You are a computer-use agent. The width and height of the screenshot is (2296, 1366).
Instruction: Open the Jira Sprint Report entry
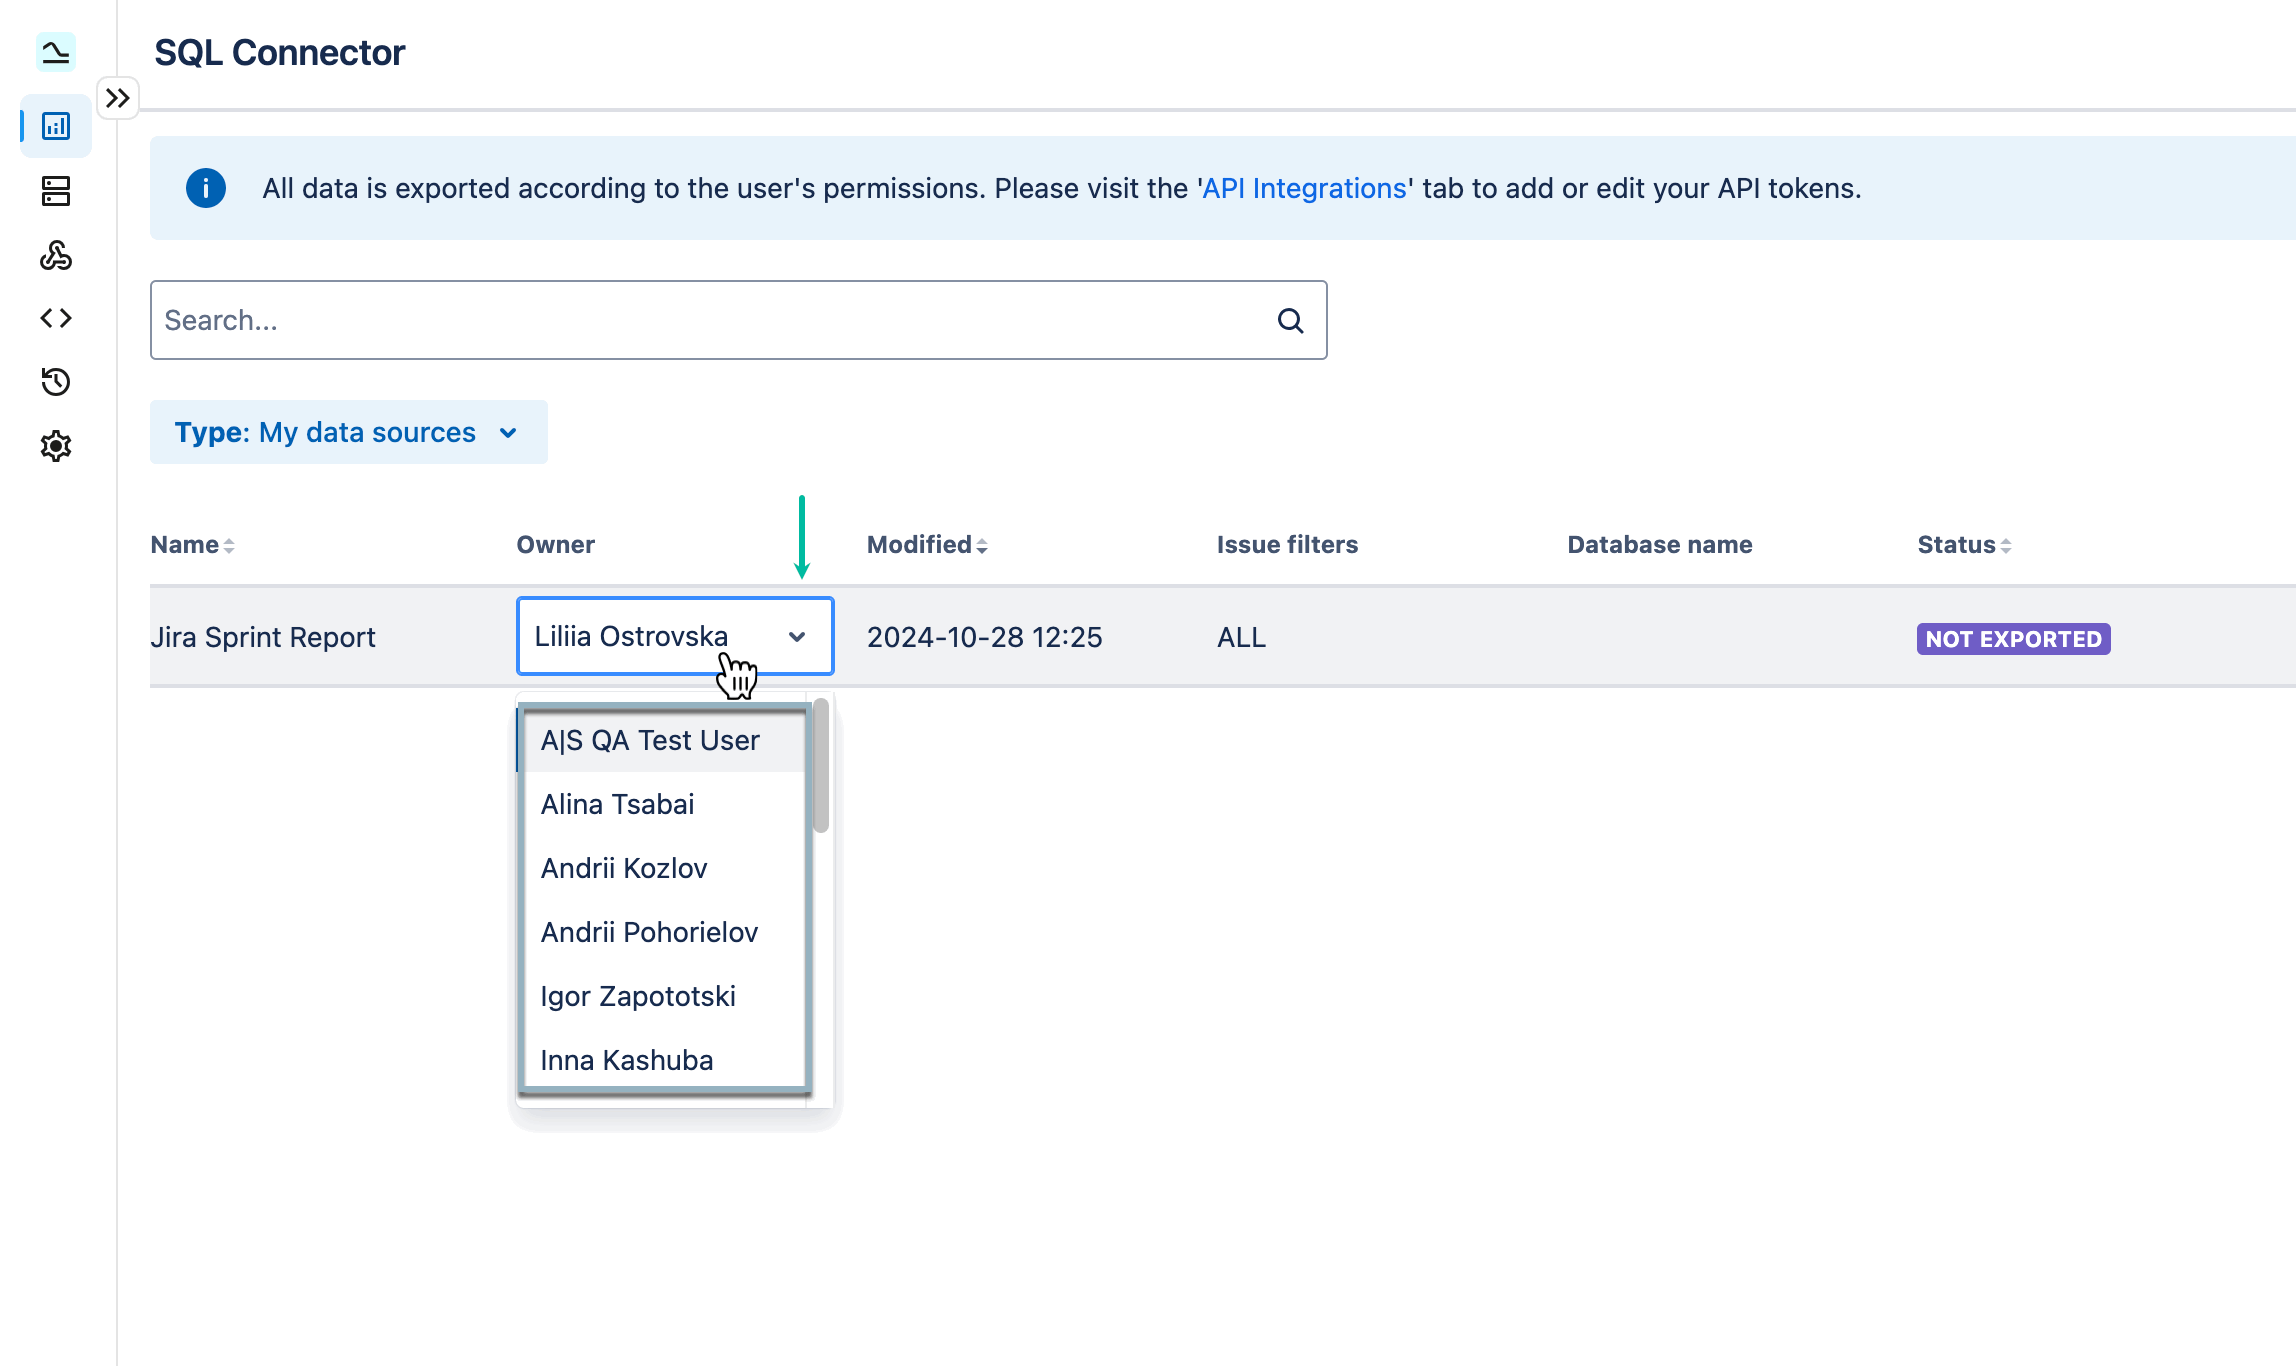(263, 637)
